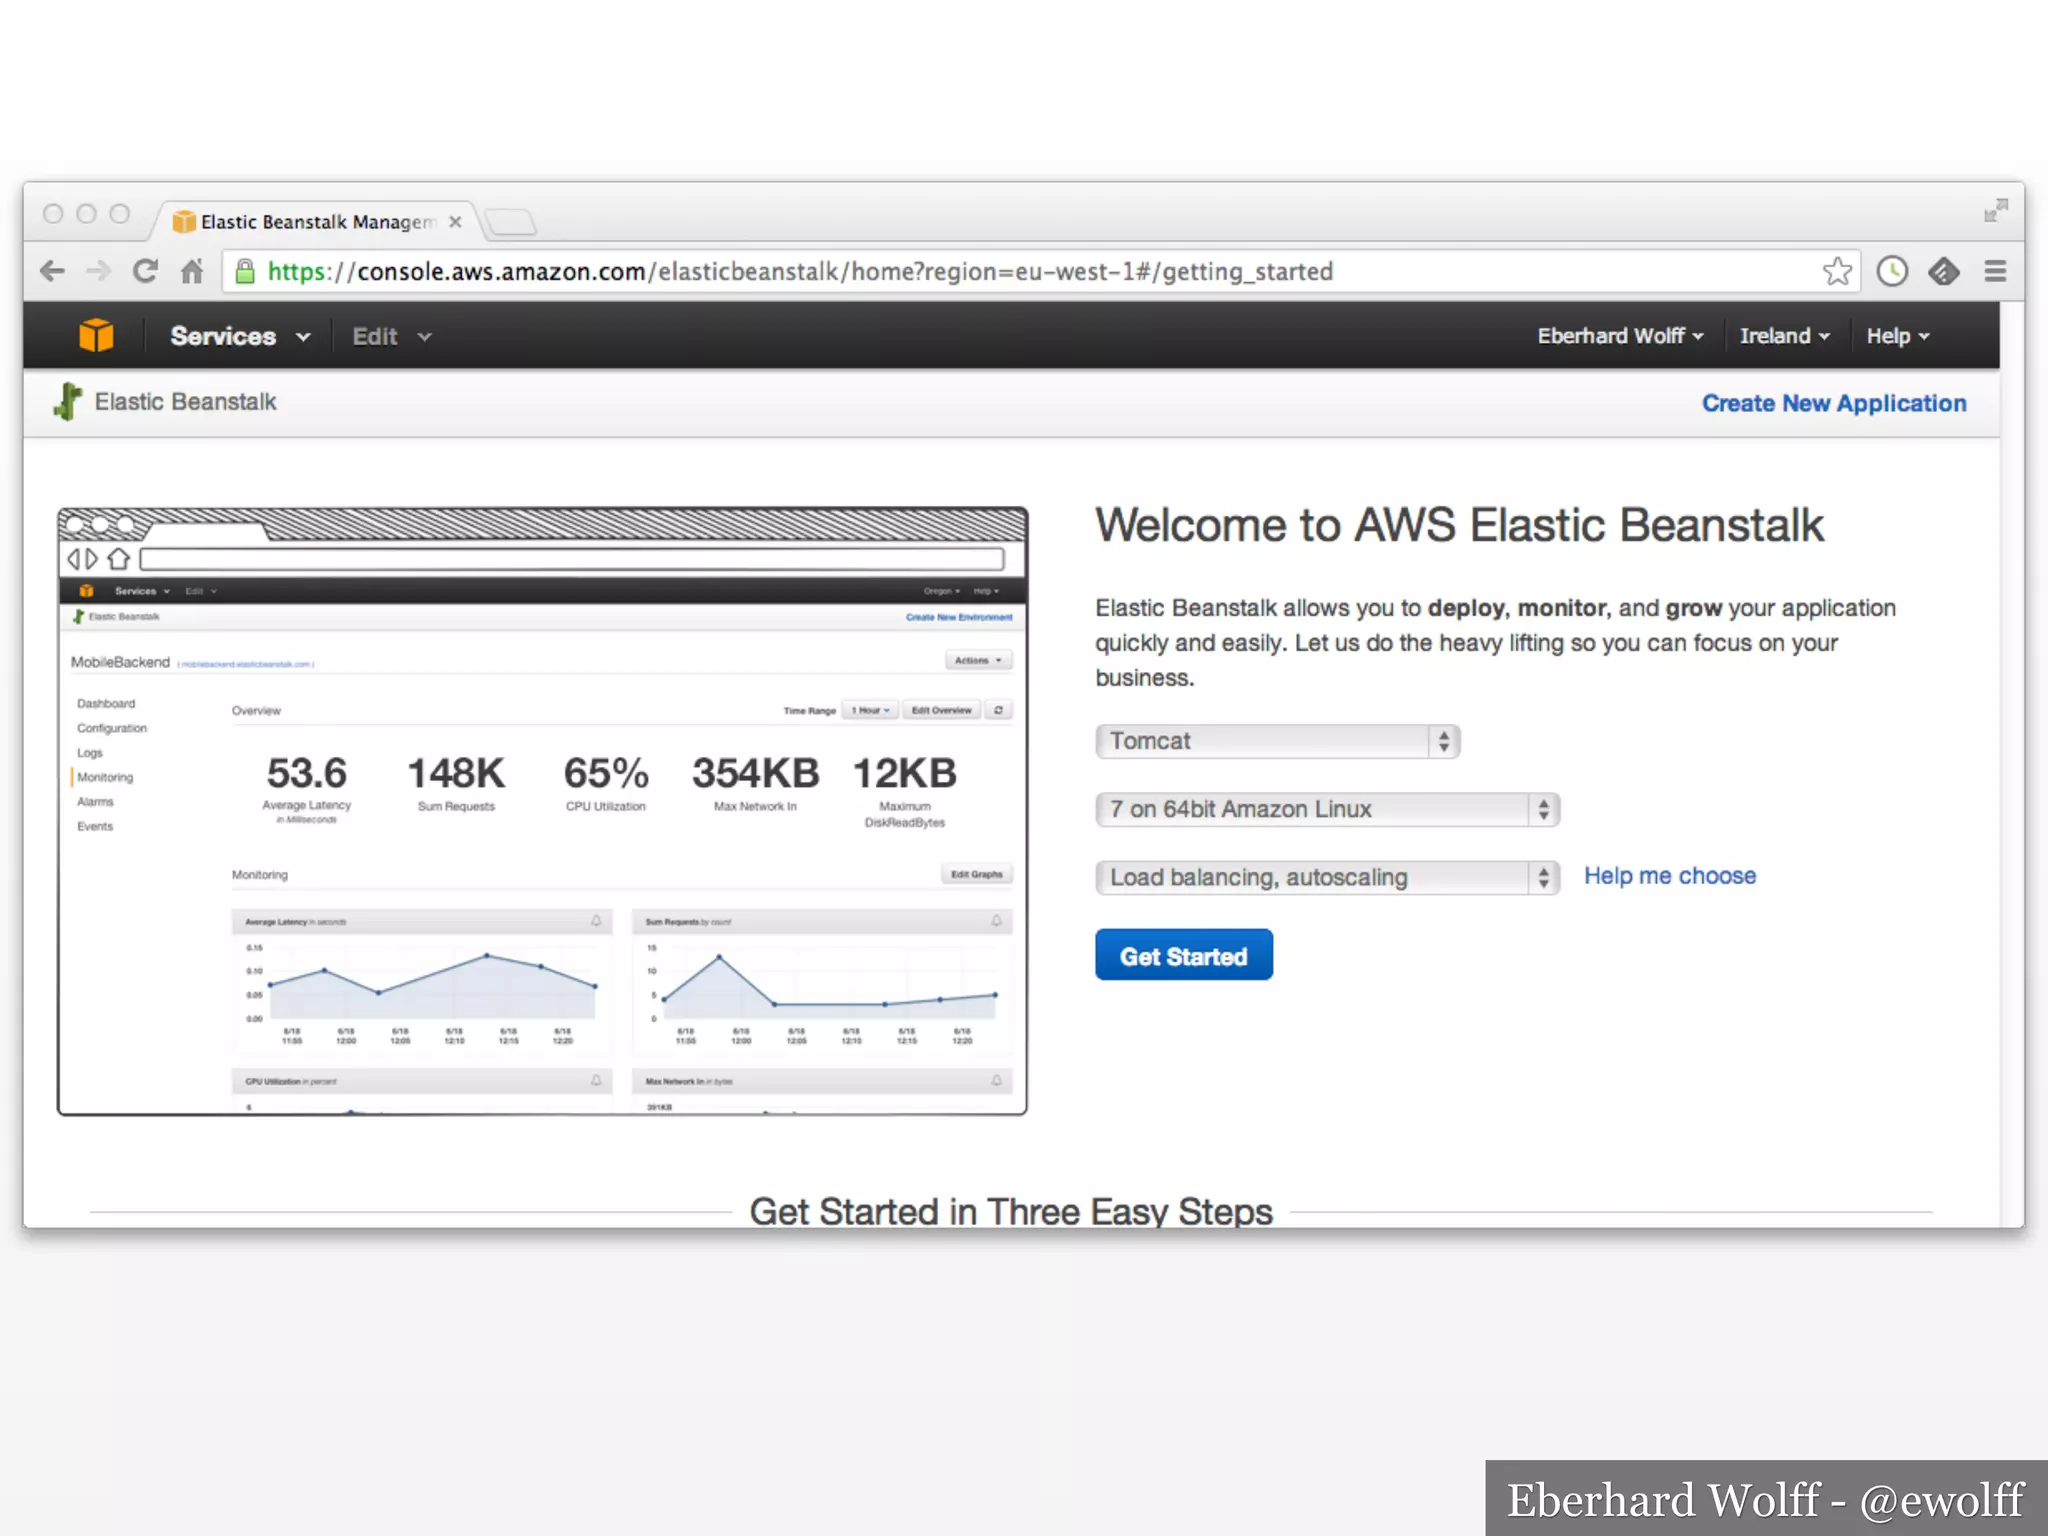Open the 7 on 64bit Amazon Linux dropdown
The image size is (2048, 1536).
(1327, 809)
